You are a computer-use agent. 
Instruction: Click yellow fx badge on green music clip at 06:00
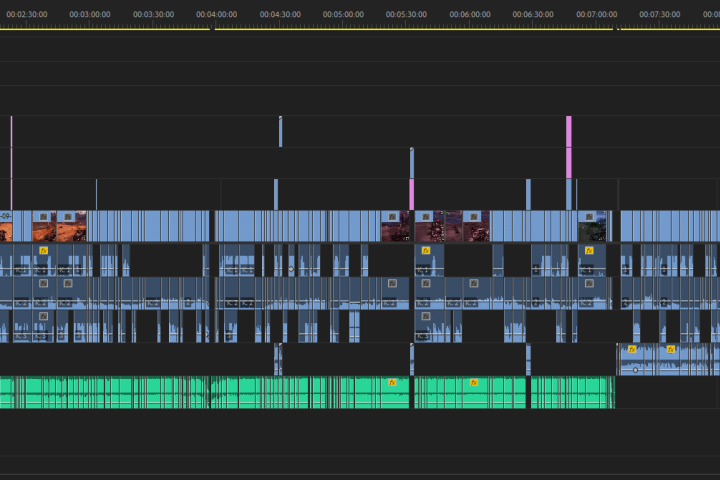point(474,383)
